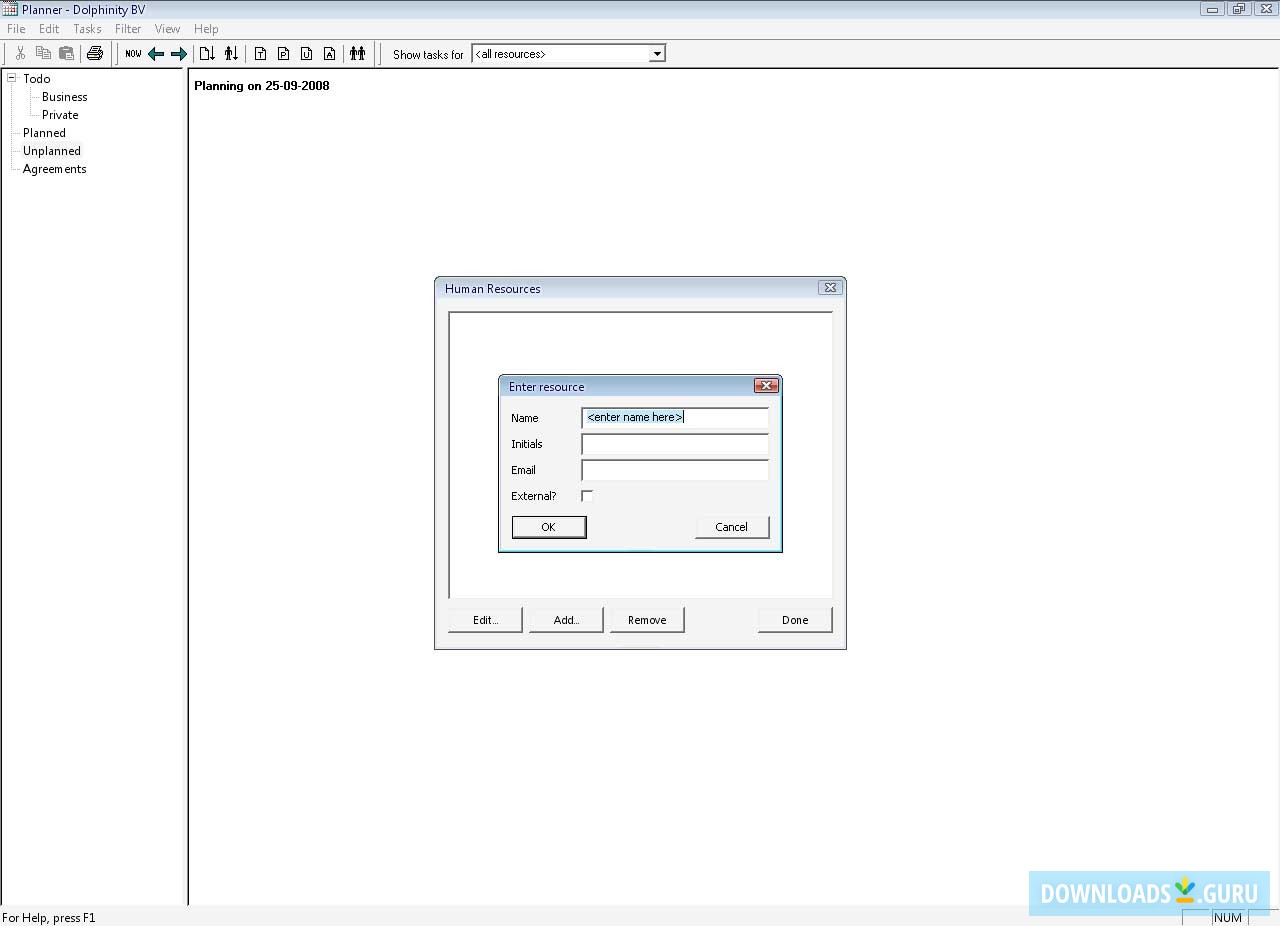Go to next day with right arrow

179,54
